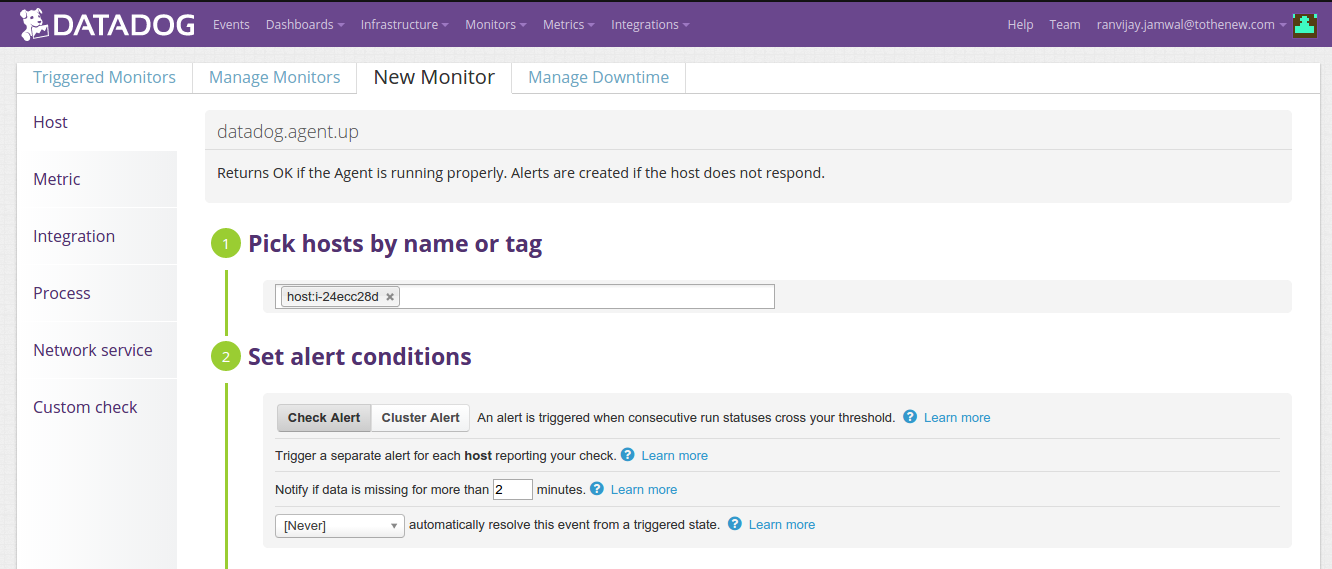Open Learn more link for auto resolve
The width and height of the screenshot is (1332, 569).
pos(782,525)
